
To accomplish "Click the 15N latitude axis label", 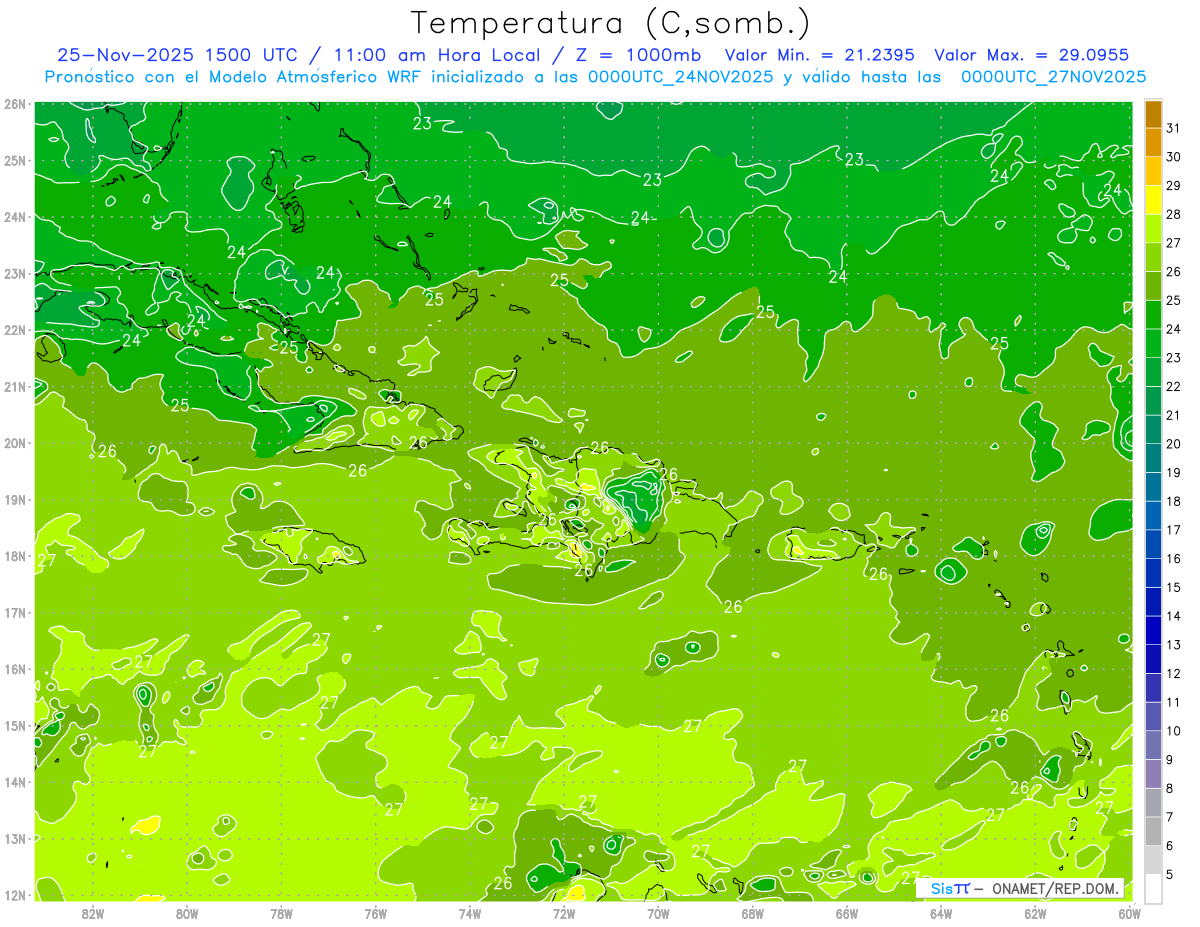I will 15,725.
